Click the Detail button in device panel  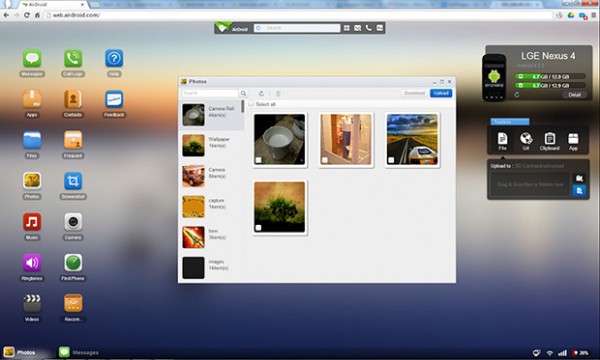tap(574, 94)
